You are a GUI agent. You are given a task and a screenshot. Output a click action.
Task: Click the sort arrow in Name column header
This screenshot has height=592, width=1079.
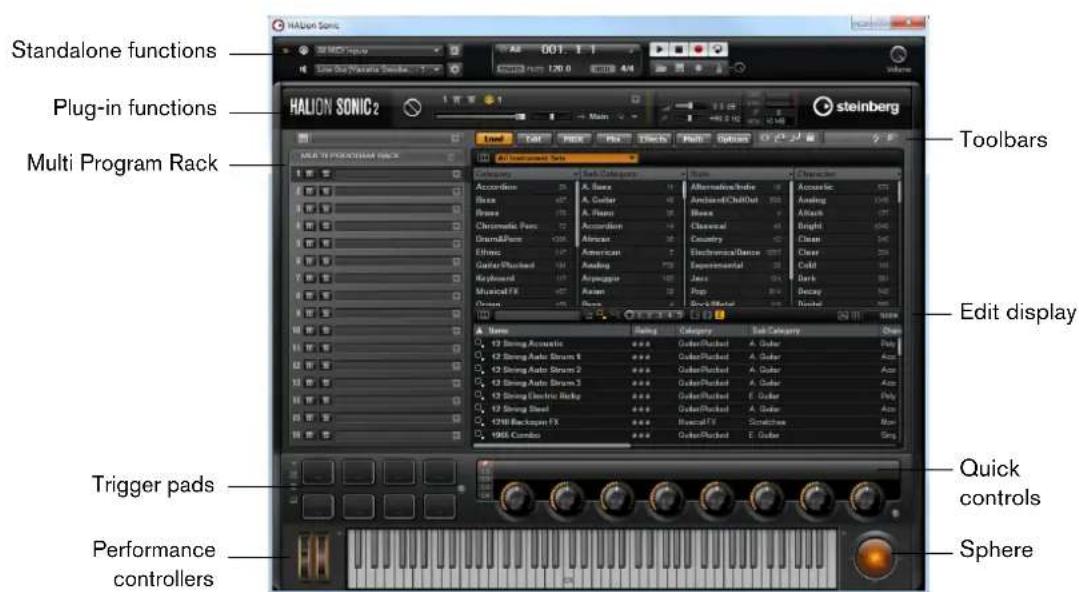(x=480, y=330)
